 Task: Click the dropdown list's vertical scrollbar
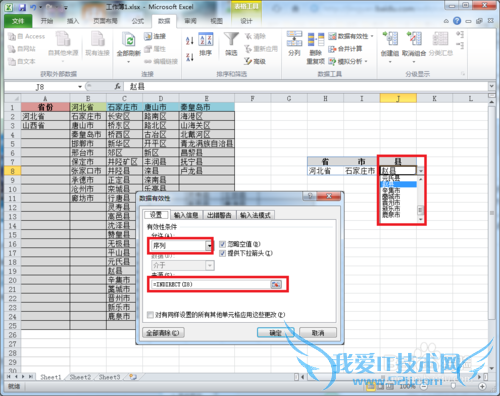tap(420, 200)
